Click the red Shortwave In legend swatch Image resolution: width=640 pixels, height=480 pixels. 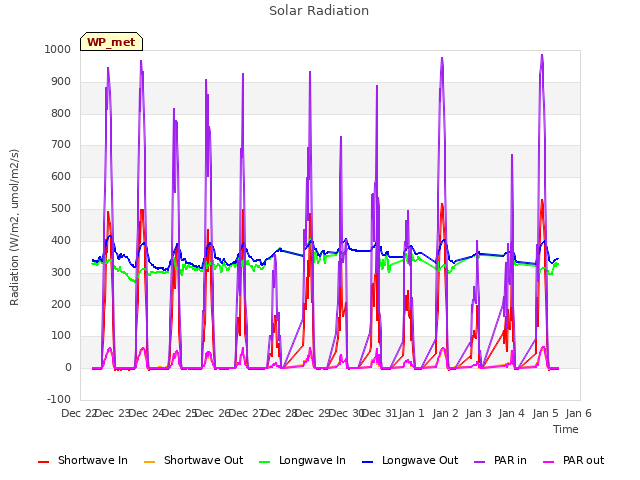43,462
